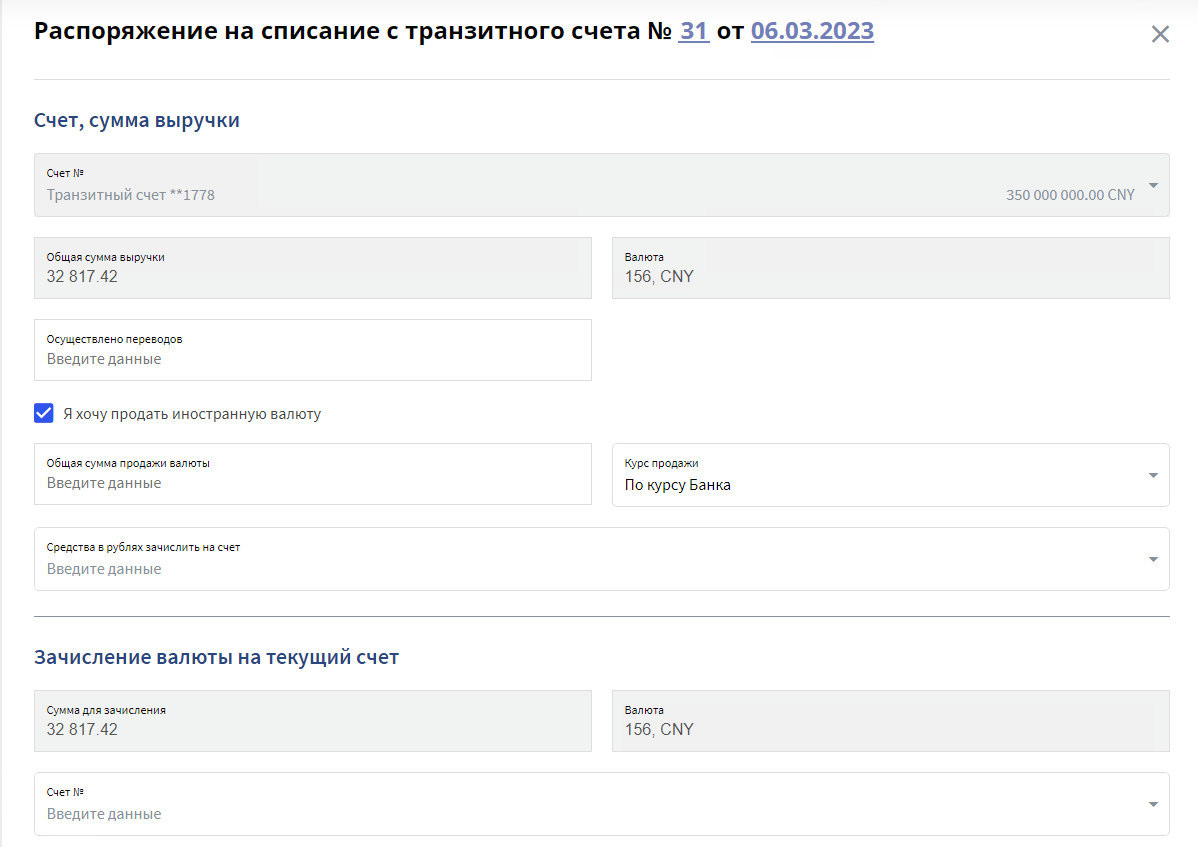Click 'Сумма для зачисления' field showing 32 817.42
The image size is (1198, 847).
312,721
